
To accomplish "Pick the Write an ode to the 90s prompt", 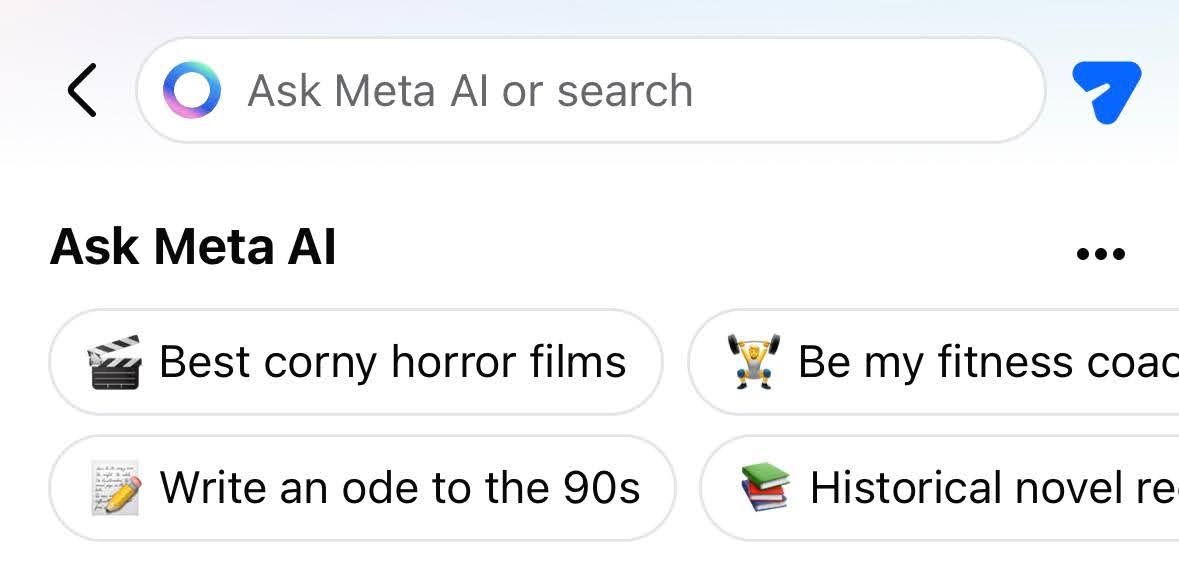I will tap(362, 488).
